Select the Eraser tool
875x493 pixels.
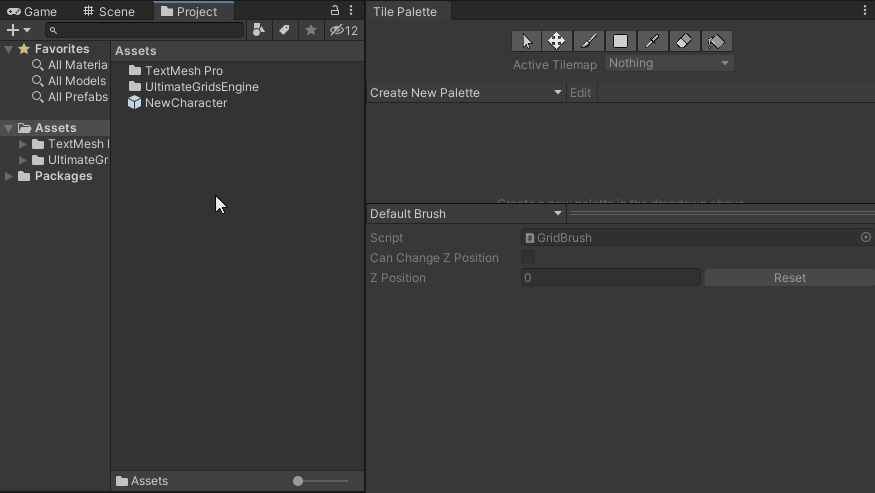pos(684,41)
